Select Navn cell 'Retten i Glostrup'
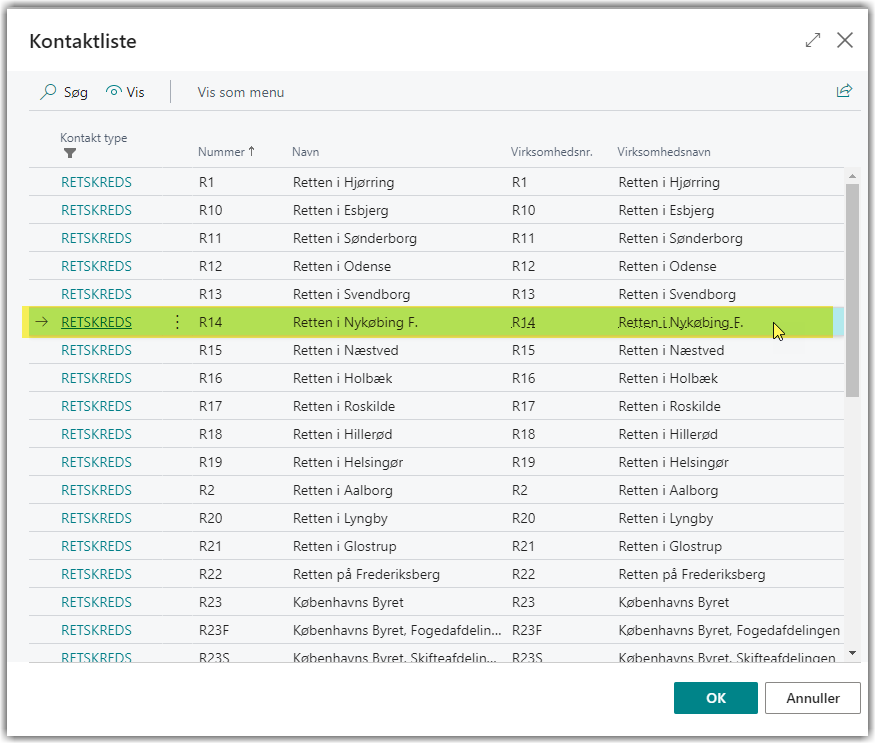Screen dimensions: 876x744 pos(345,546)
